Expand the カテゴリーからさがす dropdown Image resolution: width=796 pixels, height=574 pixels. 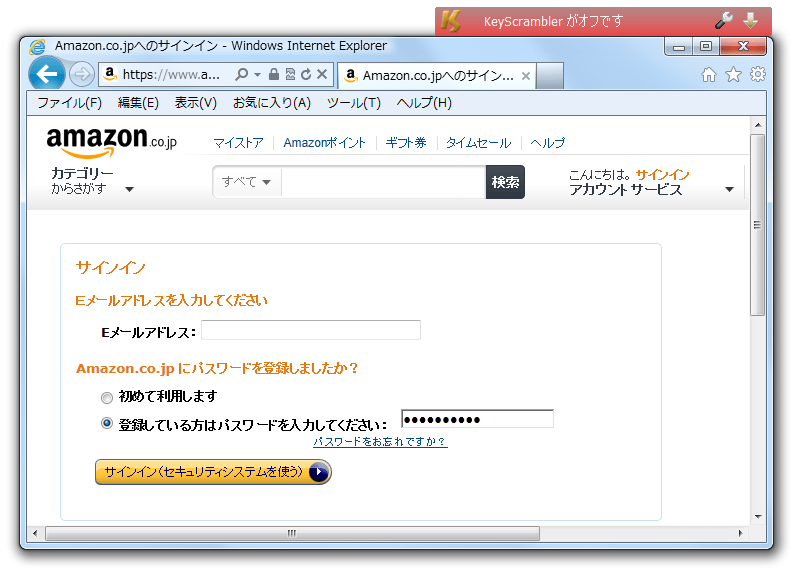coord(92,181)
